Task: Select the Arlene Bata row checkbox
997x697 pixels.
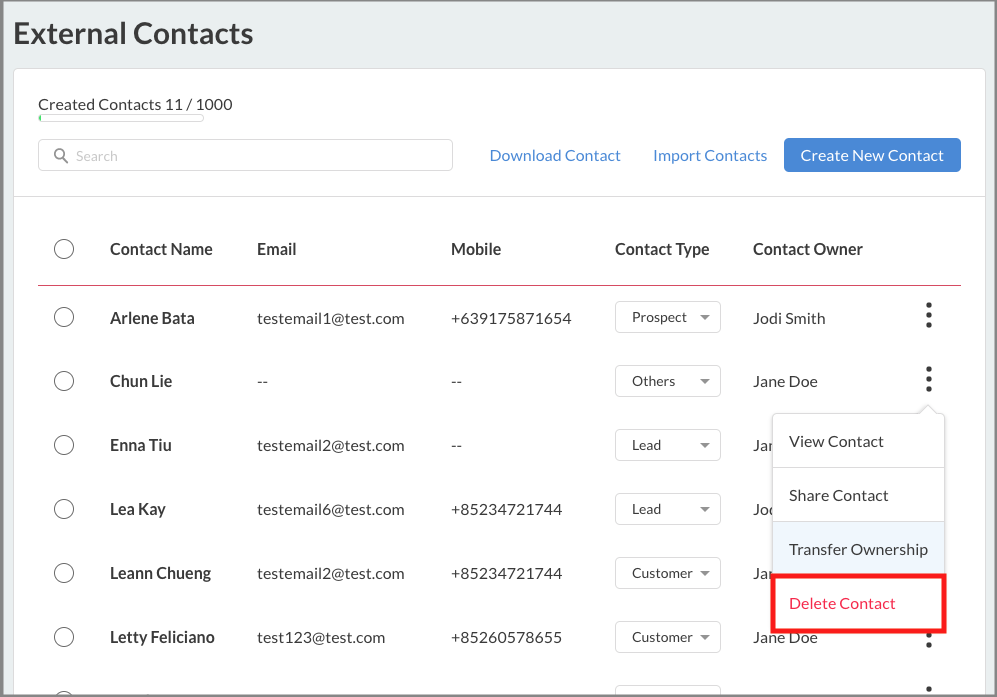Action: coord(64,317)
